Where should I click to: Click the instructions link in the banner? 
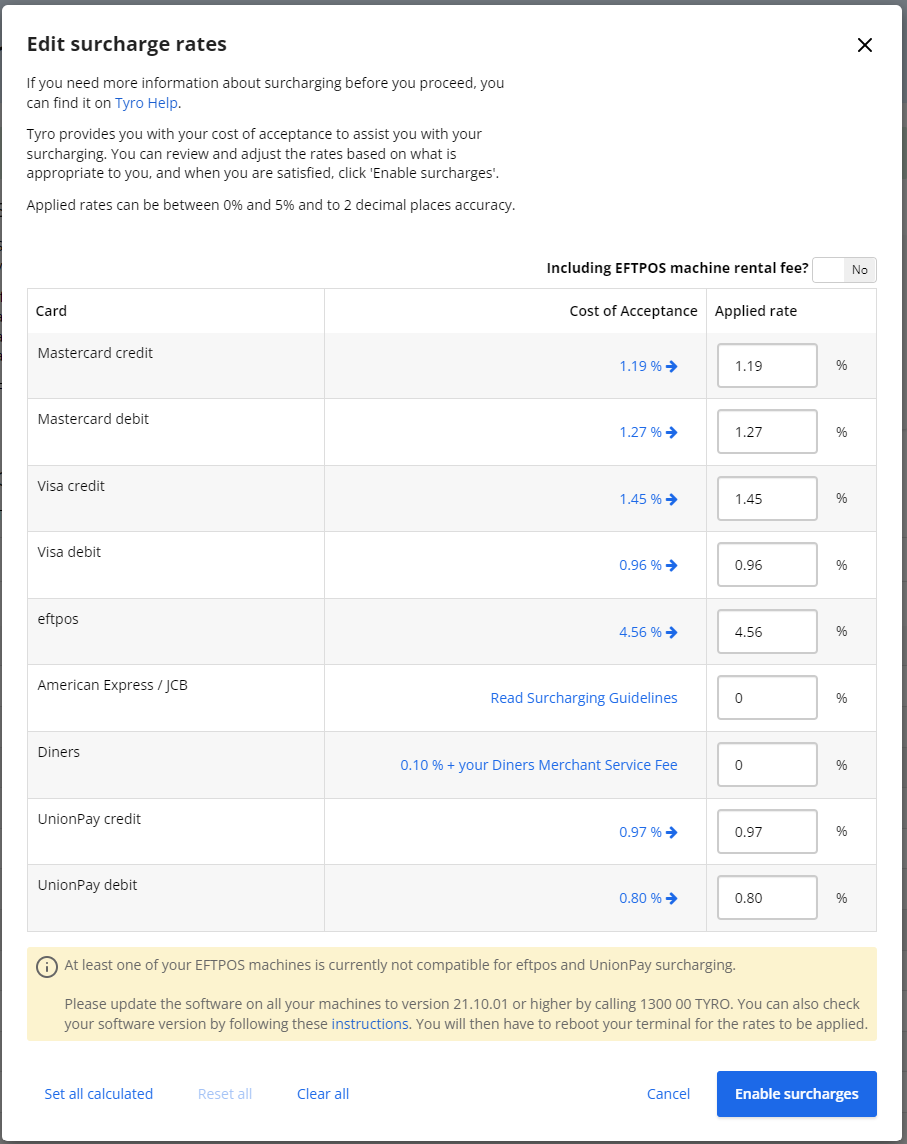pos(370,1024)
